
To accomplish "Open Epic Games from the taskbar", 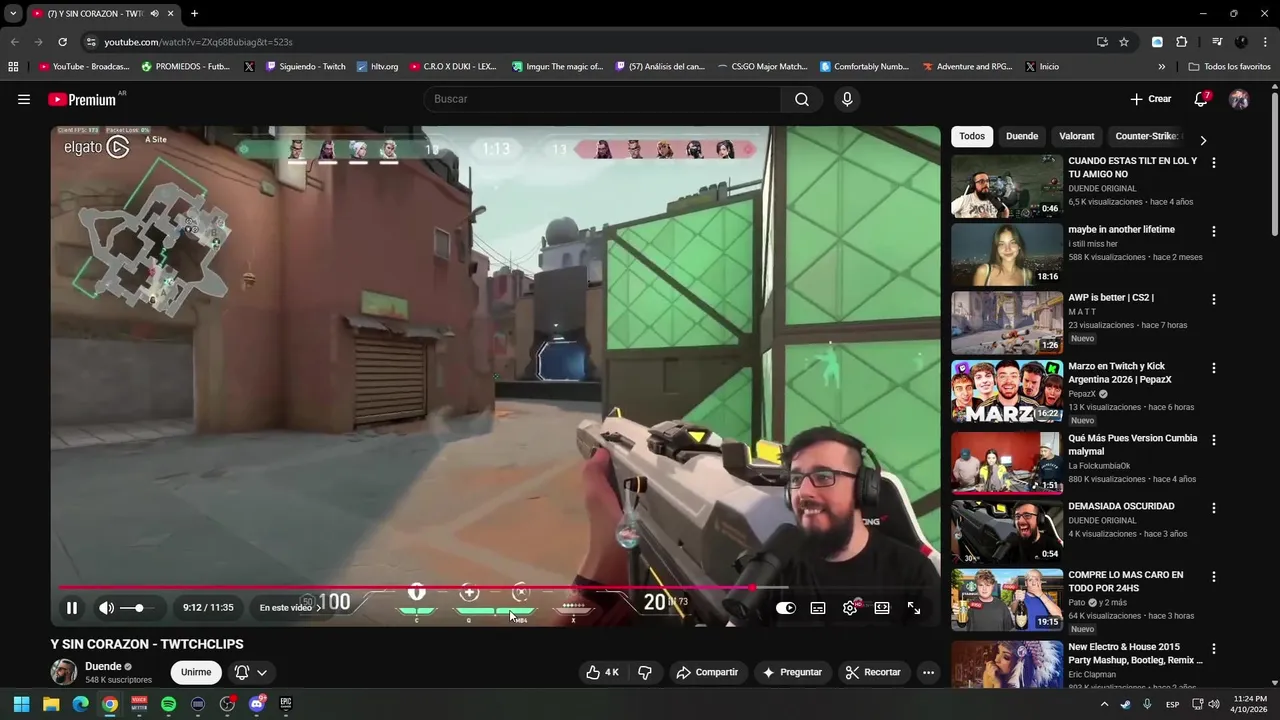I will coord(286,704).
